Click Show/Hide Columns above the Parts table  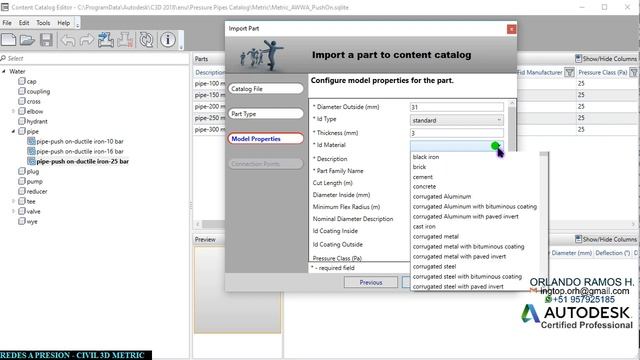pyautogui.click(x=606, y=59)
